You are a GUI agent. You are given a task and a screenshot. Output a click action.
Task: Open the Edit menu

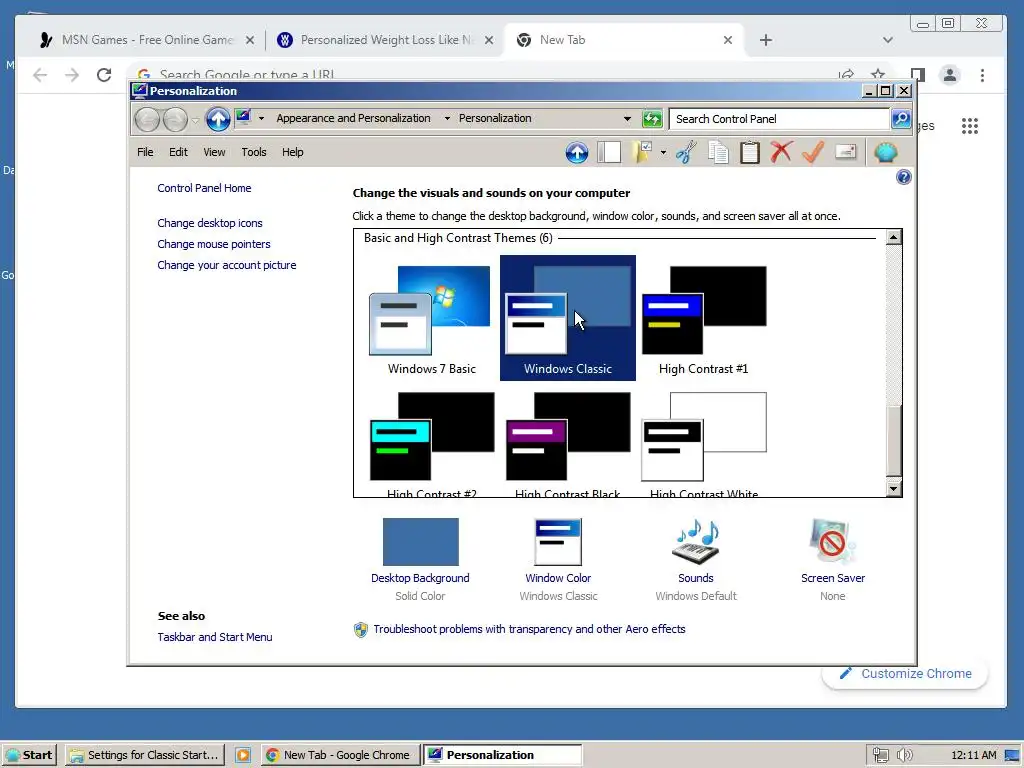point(178,152)
